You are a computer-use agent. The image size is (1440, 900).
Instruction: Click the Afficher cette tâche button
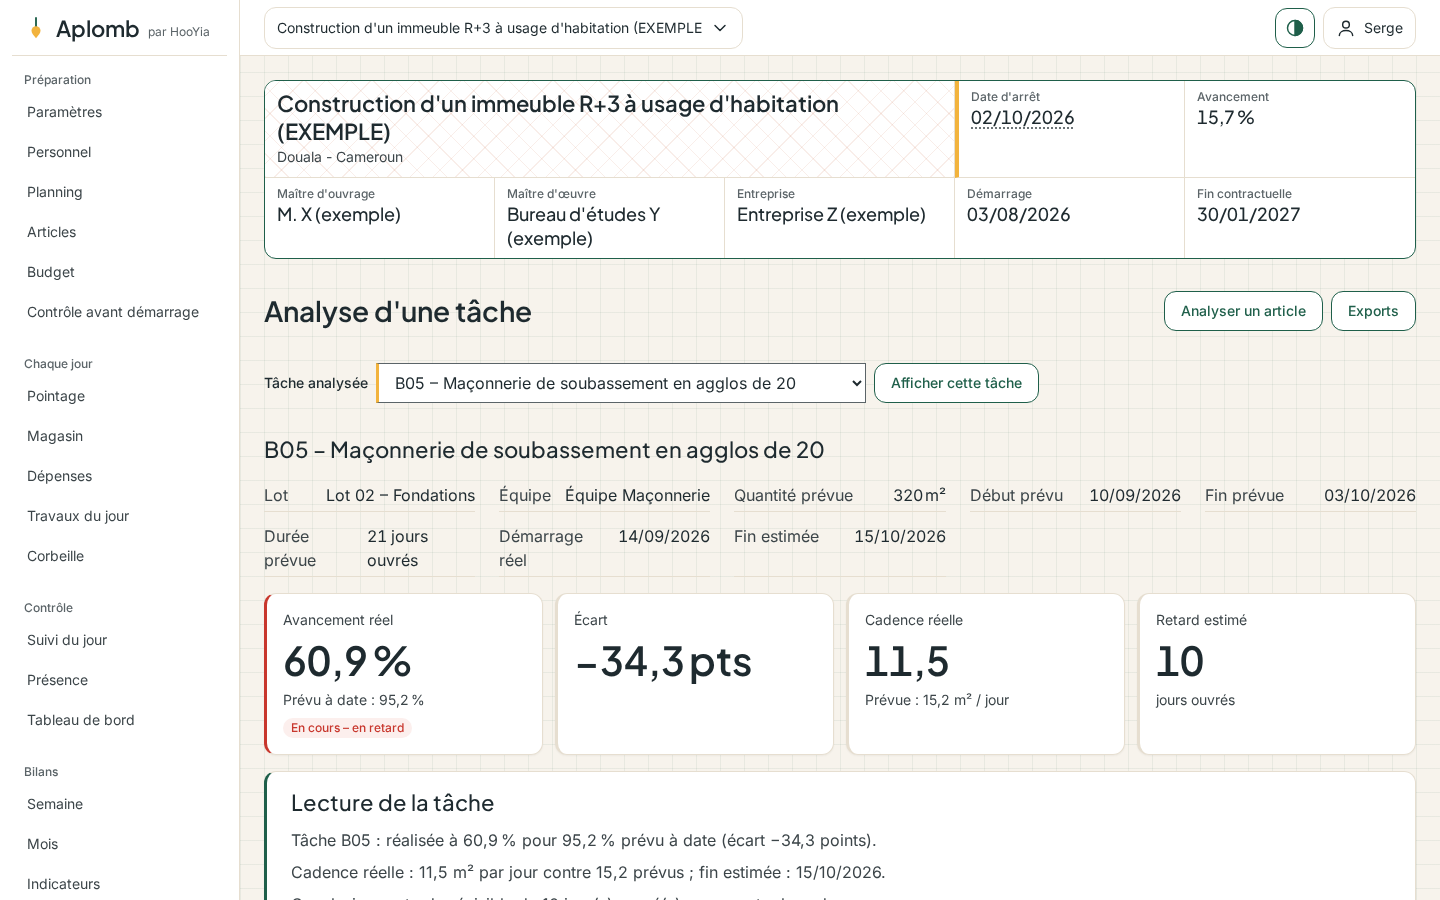pyautogui.click(x=956, y=383)
